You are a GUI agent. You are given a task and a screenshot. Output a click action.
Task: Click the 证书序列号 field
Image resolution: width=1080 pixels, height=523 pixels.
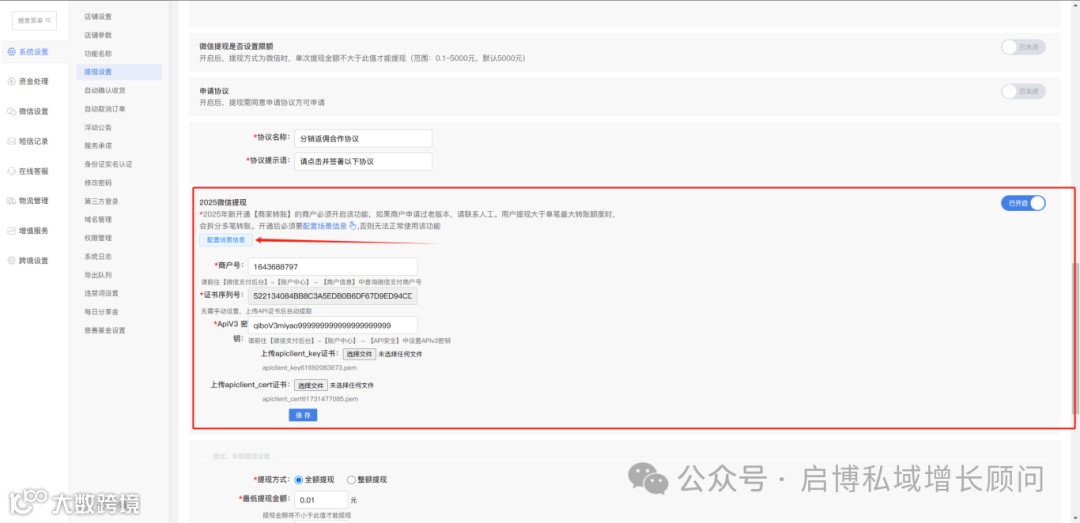pos(333,296)
